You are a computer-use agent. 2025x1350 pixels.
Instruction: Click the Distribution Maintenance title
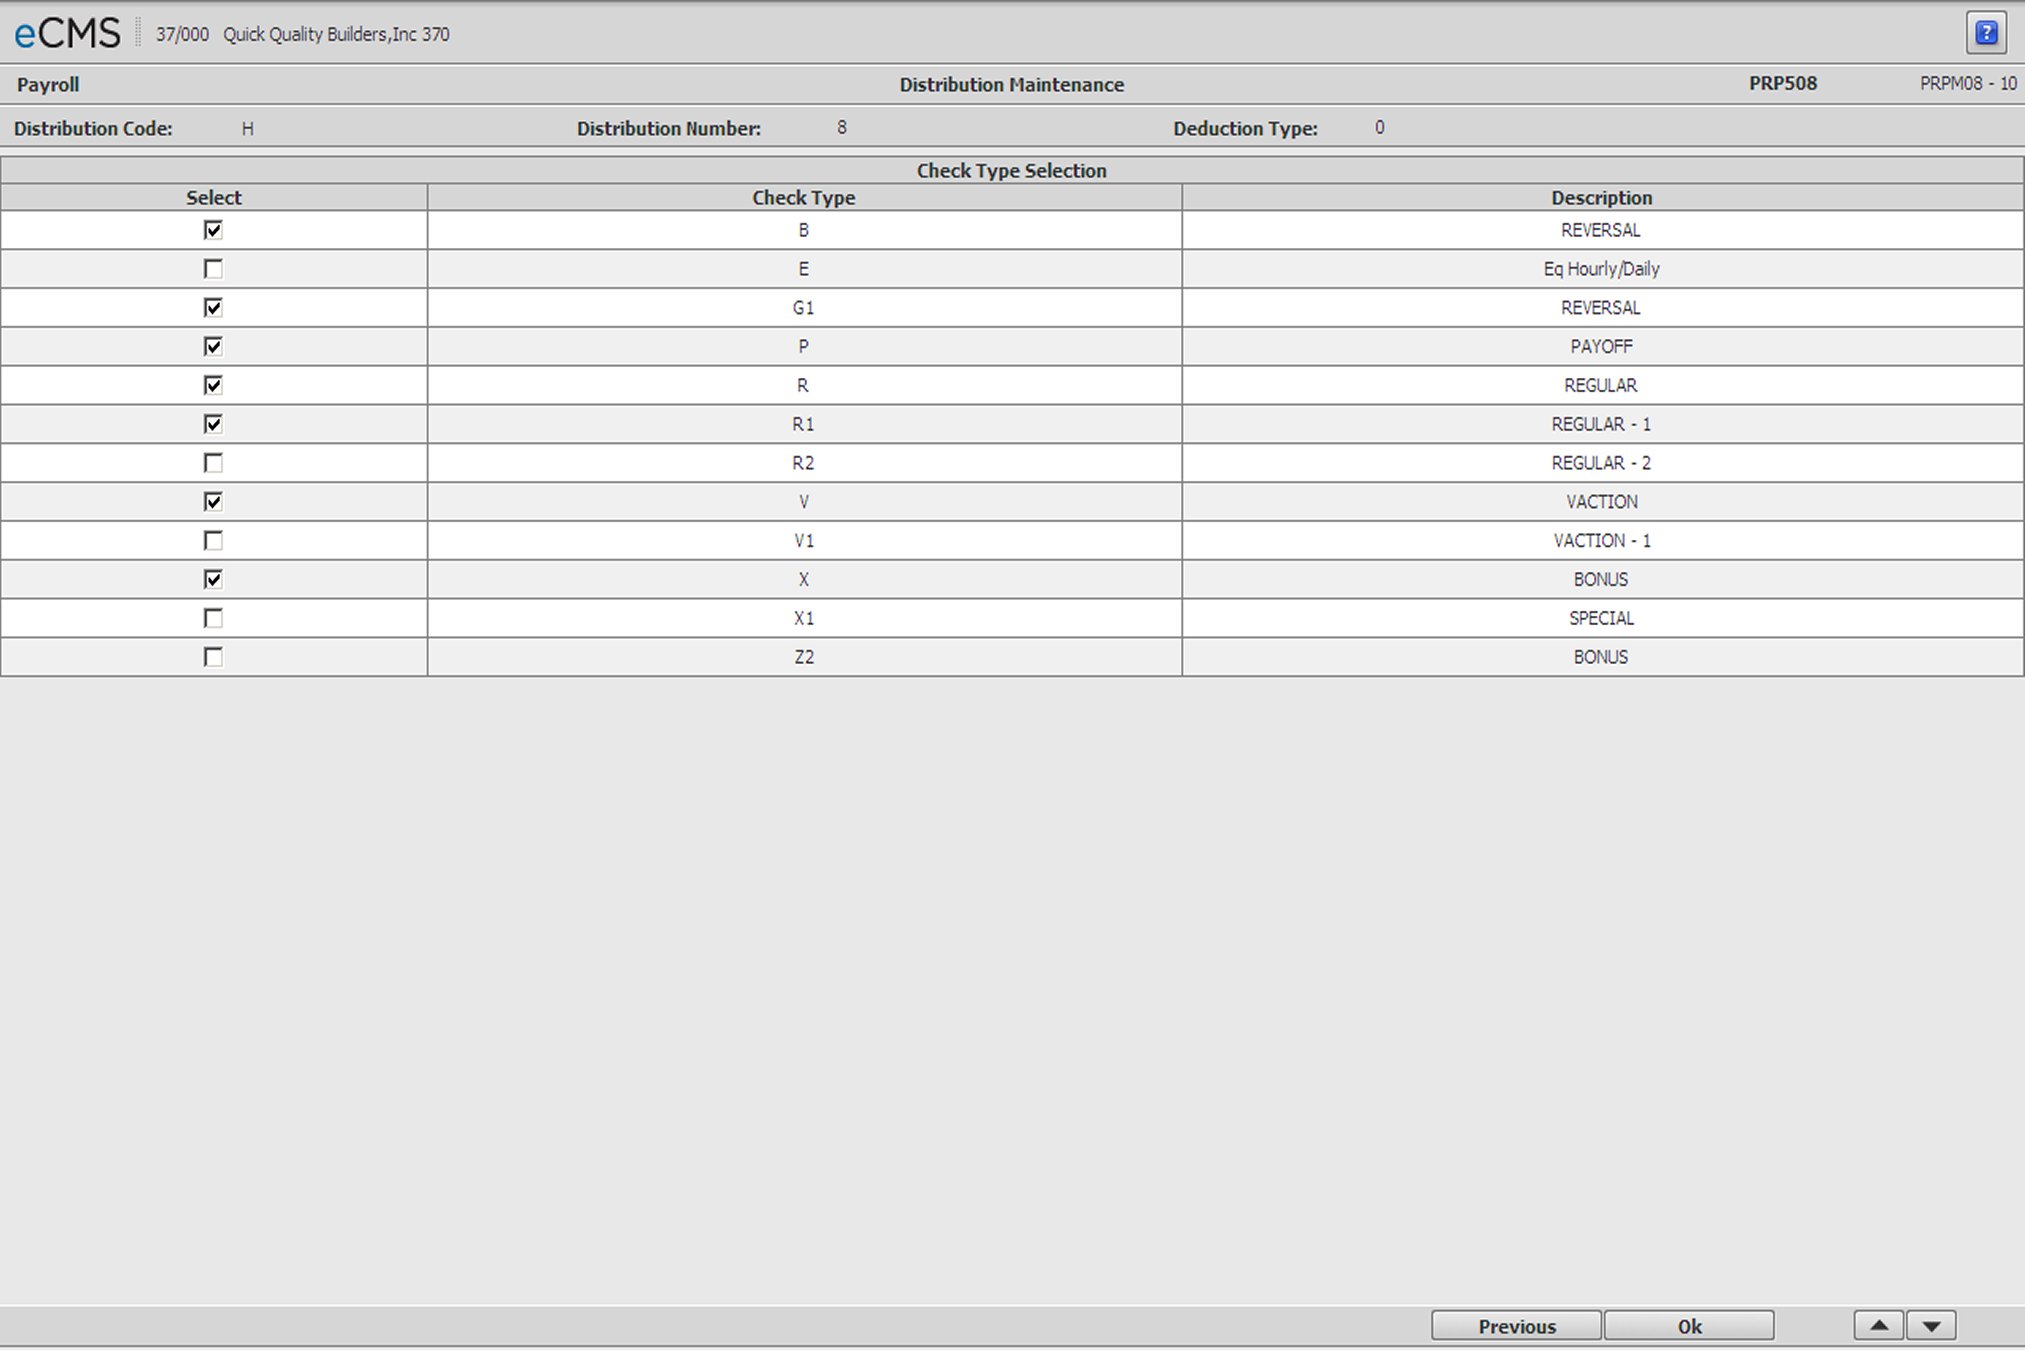(x=1012, y=85)
